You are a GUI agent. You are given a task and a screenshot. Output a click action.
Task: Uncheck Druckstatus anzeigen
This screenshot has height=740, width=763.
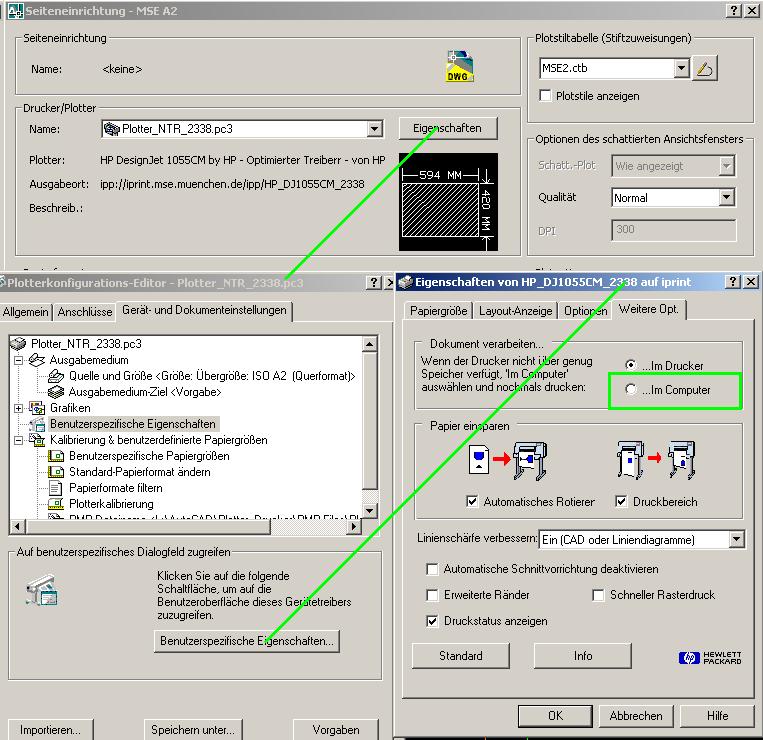coord(432,621)
